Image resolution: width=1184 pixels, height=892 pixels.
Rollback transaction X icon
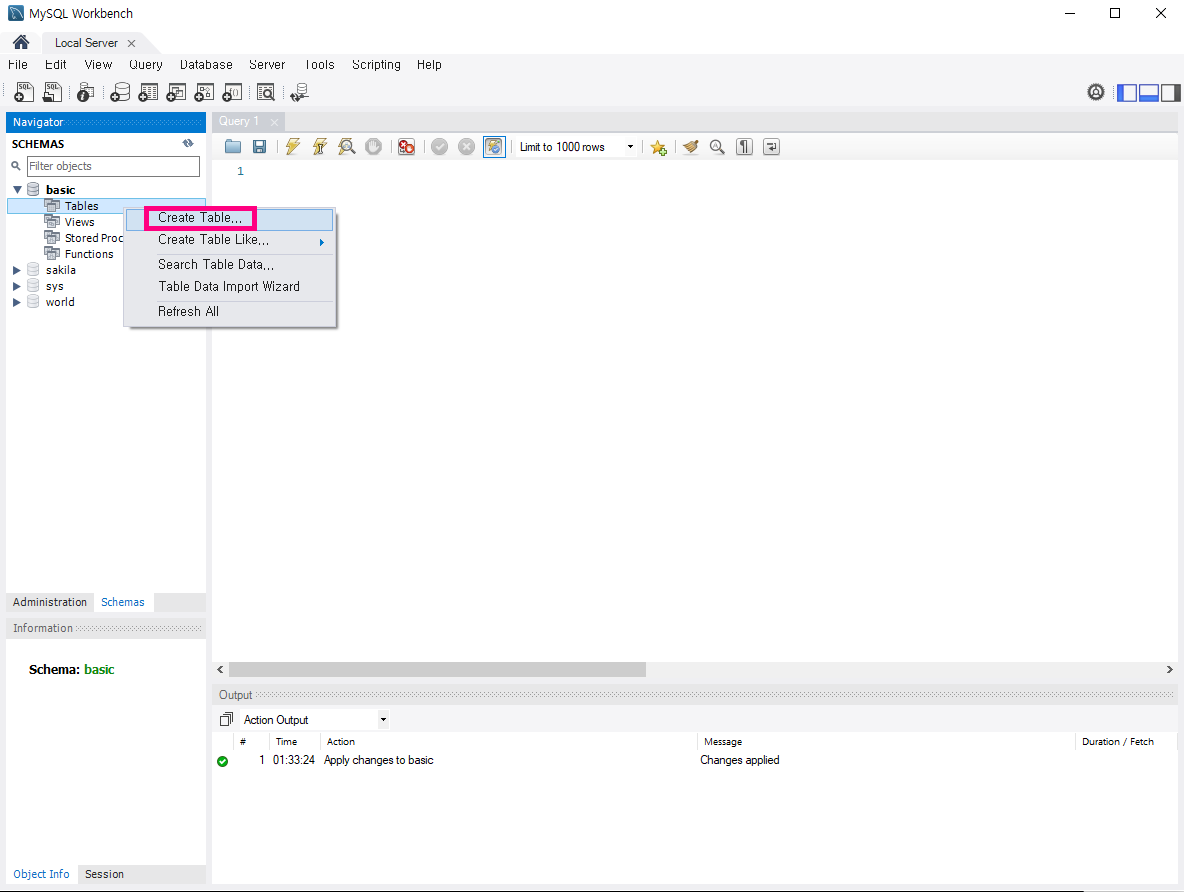(467, 147)
